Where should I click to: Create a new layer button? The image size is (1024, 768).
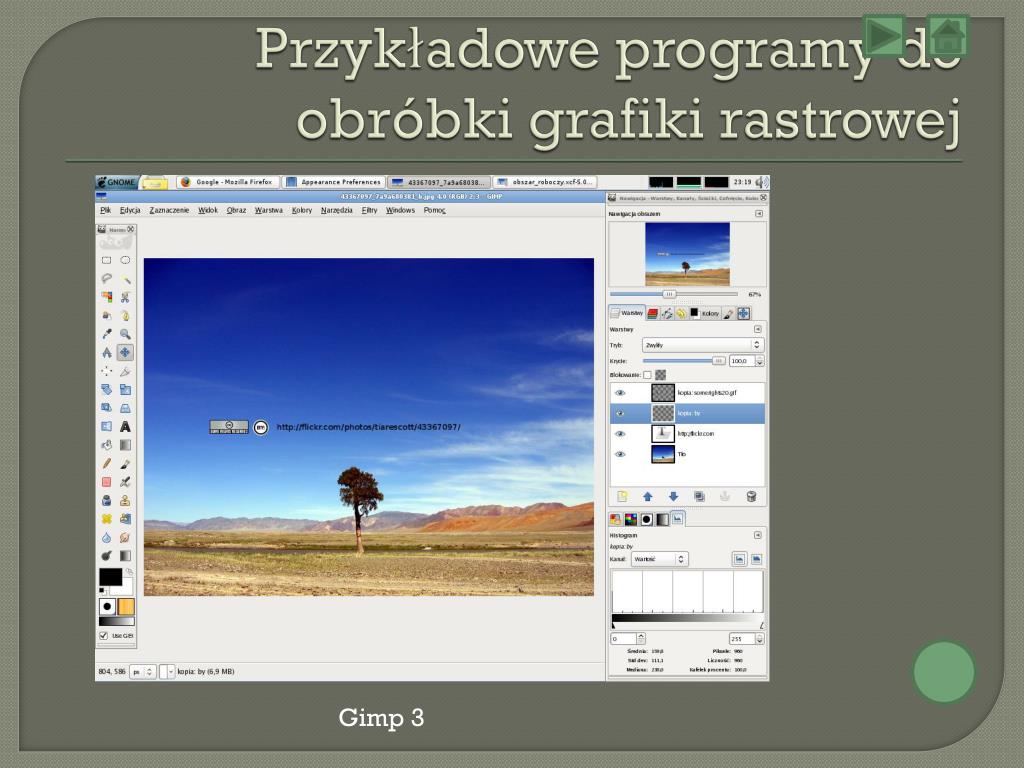coord(622,496)
